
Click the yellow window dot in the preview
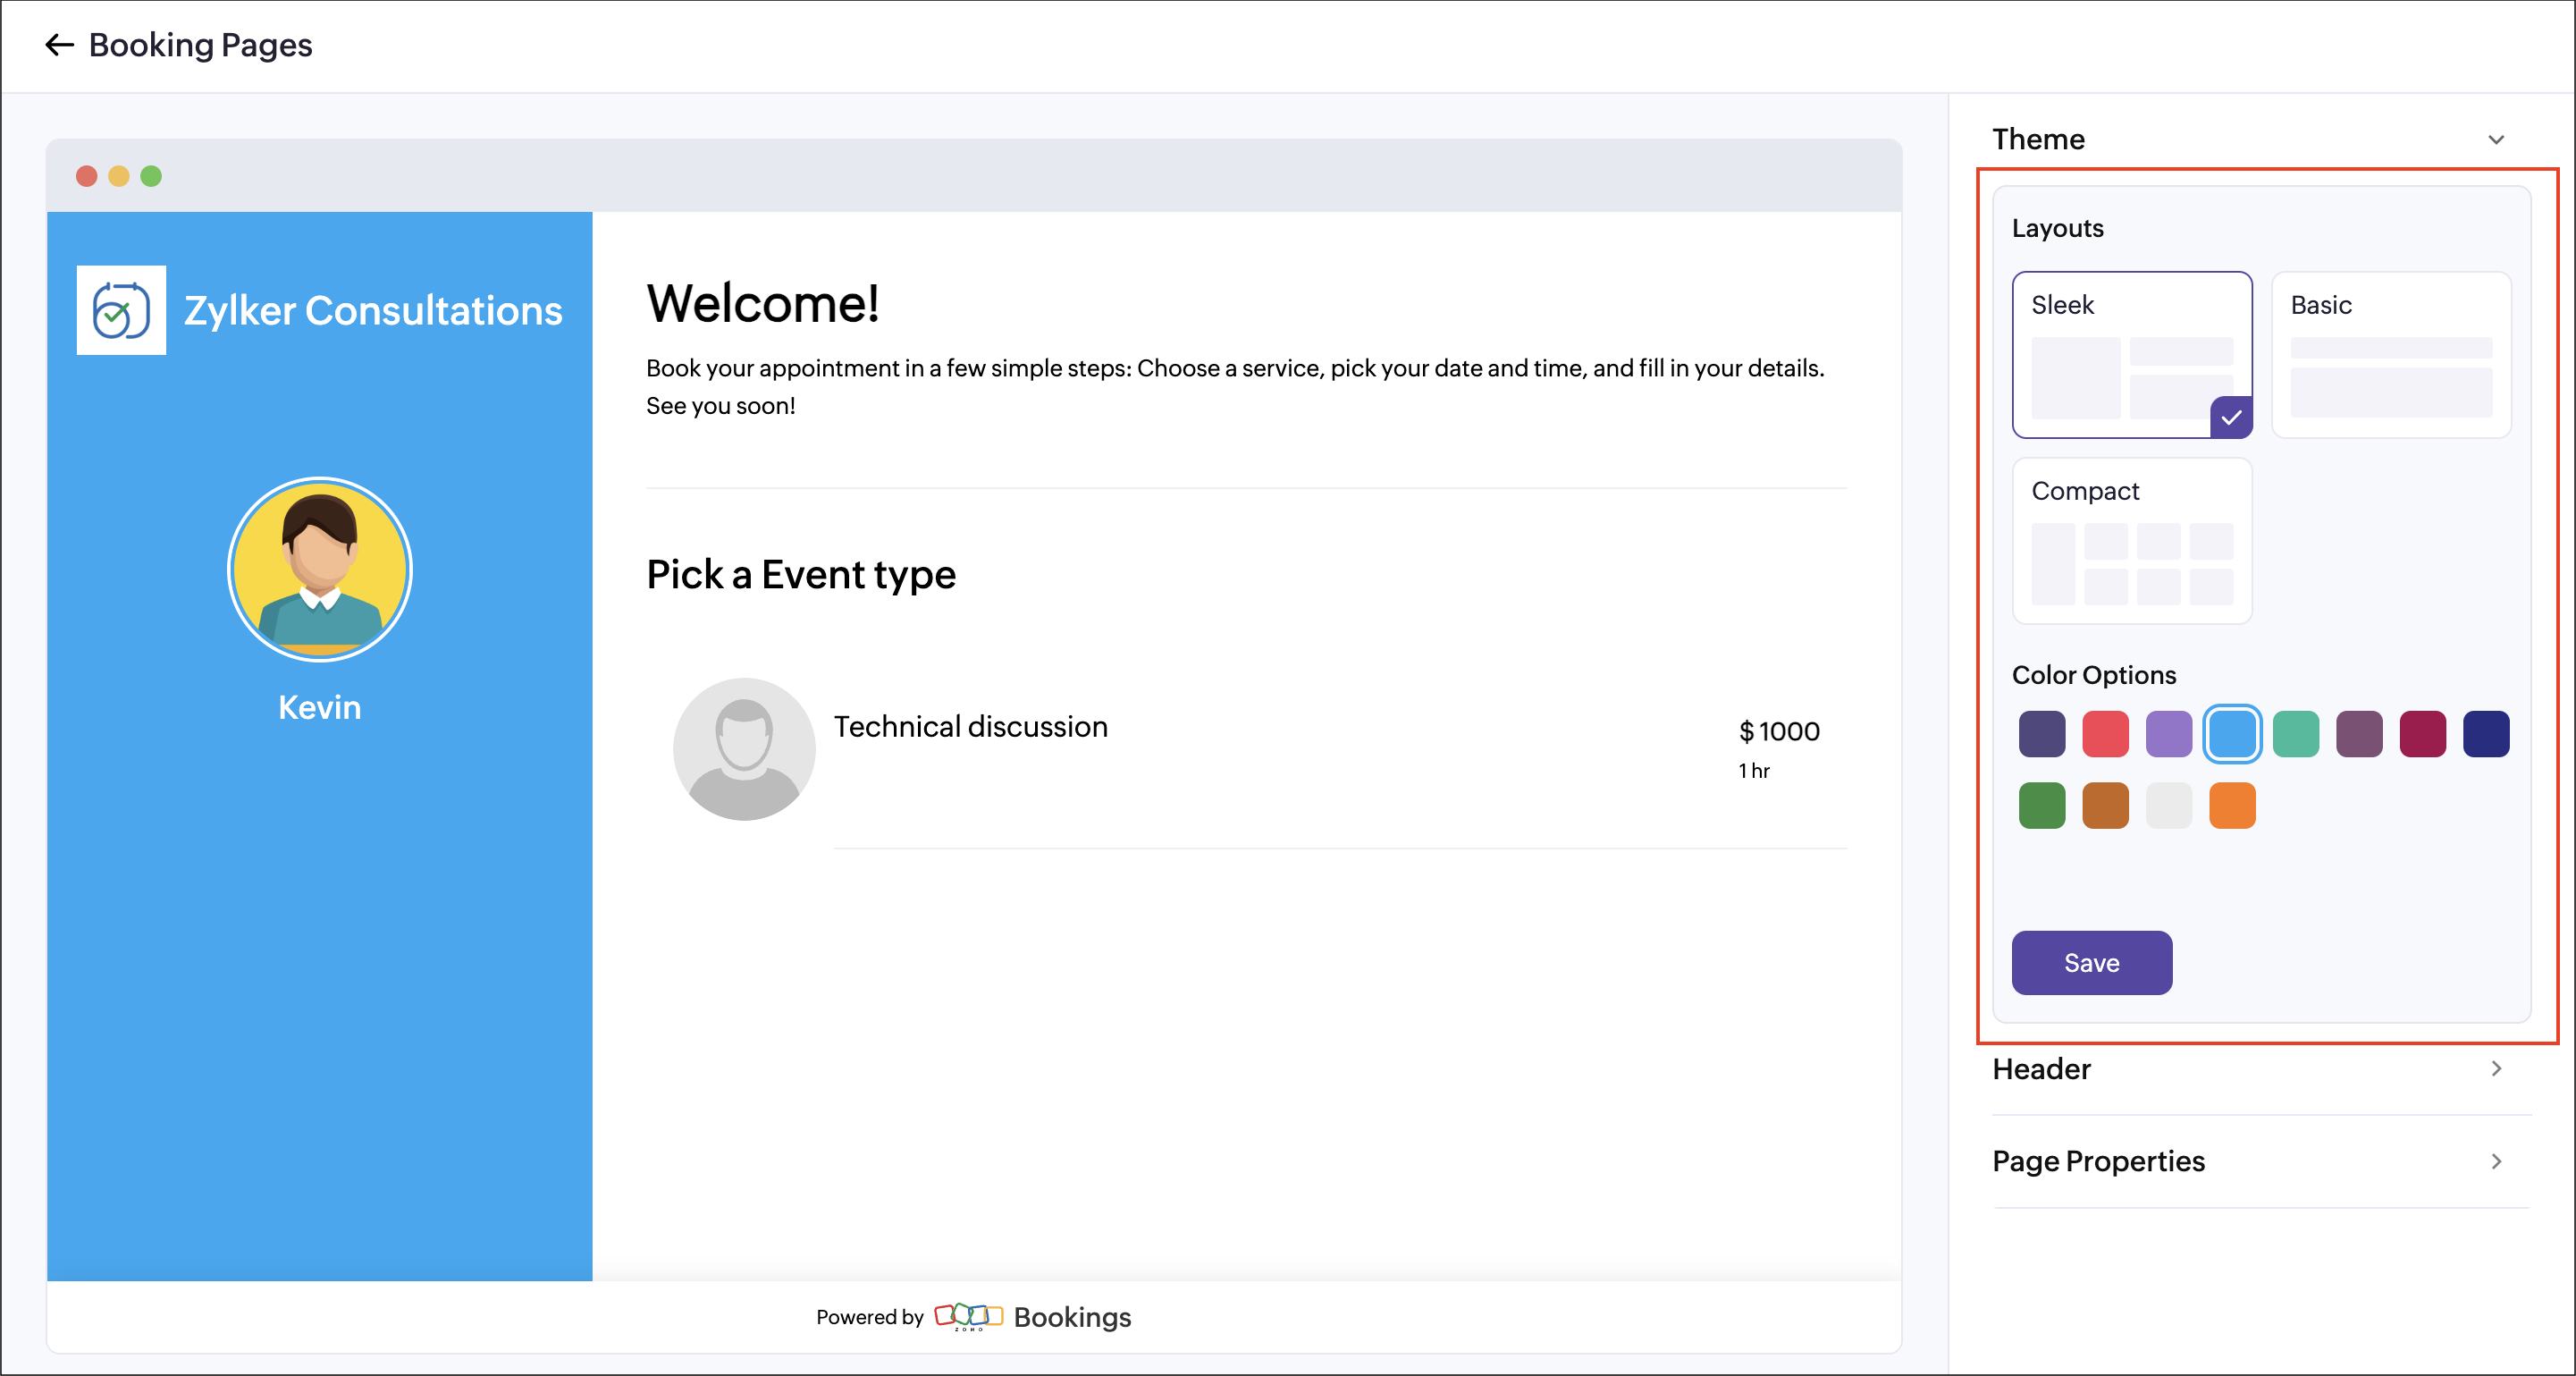click(x=119, y=176)
